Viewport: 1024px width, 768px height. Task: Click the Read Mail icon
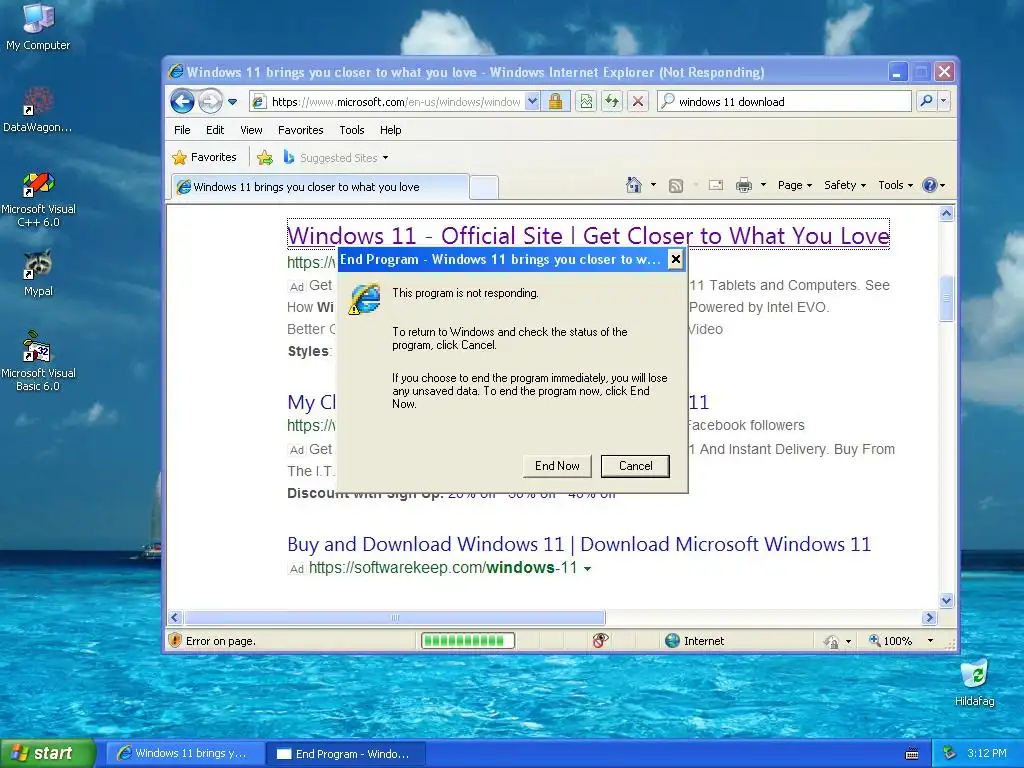coord(716,185)
